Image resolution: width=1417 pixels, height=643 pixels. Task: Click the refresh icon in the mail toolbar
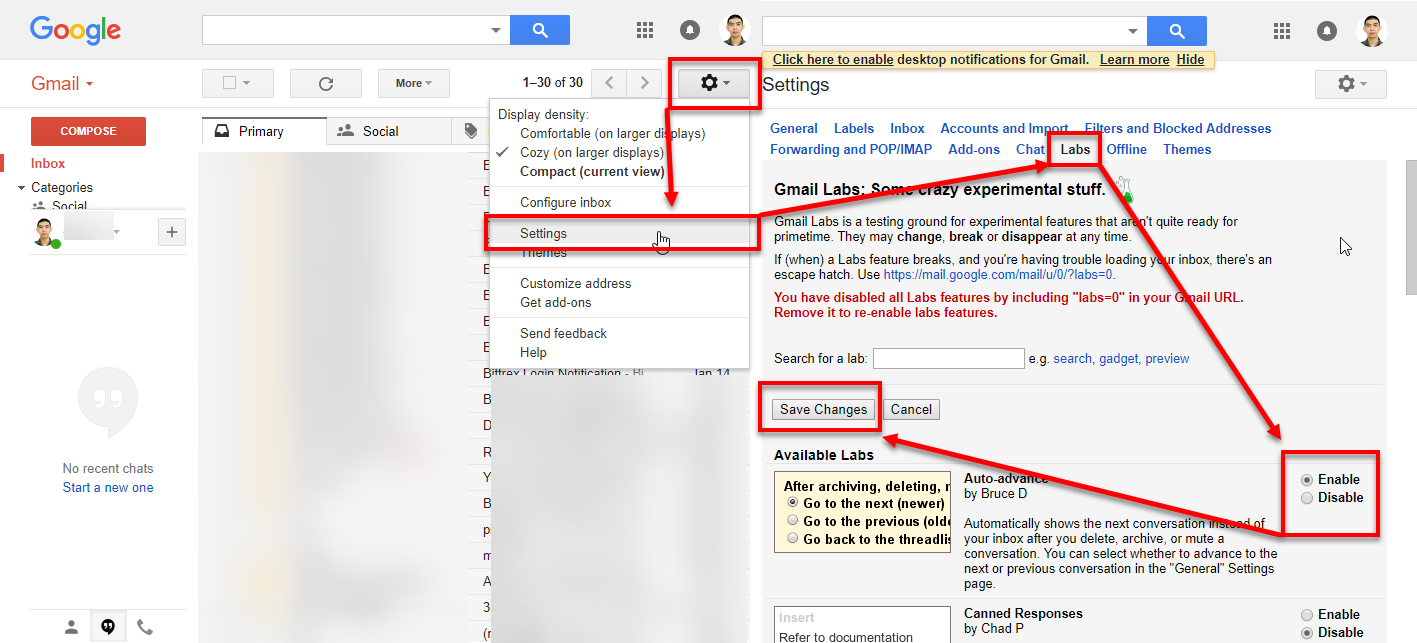pos(325,83)
